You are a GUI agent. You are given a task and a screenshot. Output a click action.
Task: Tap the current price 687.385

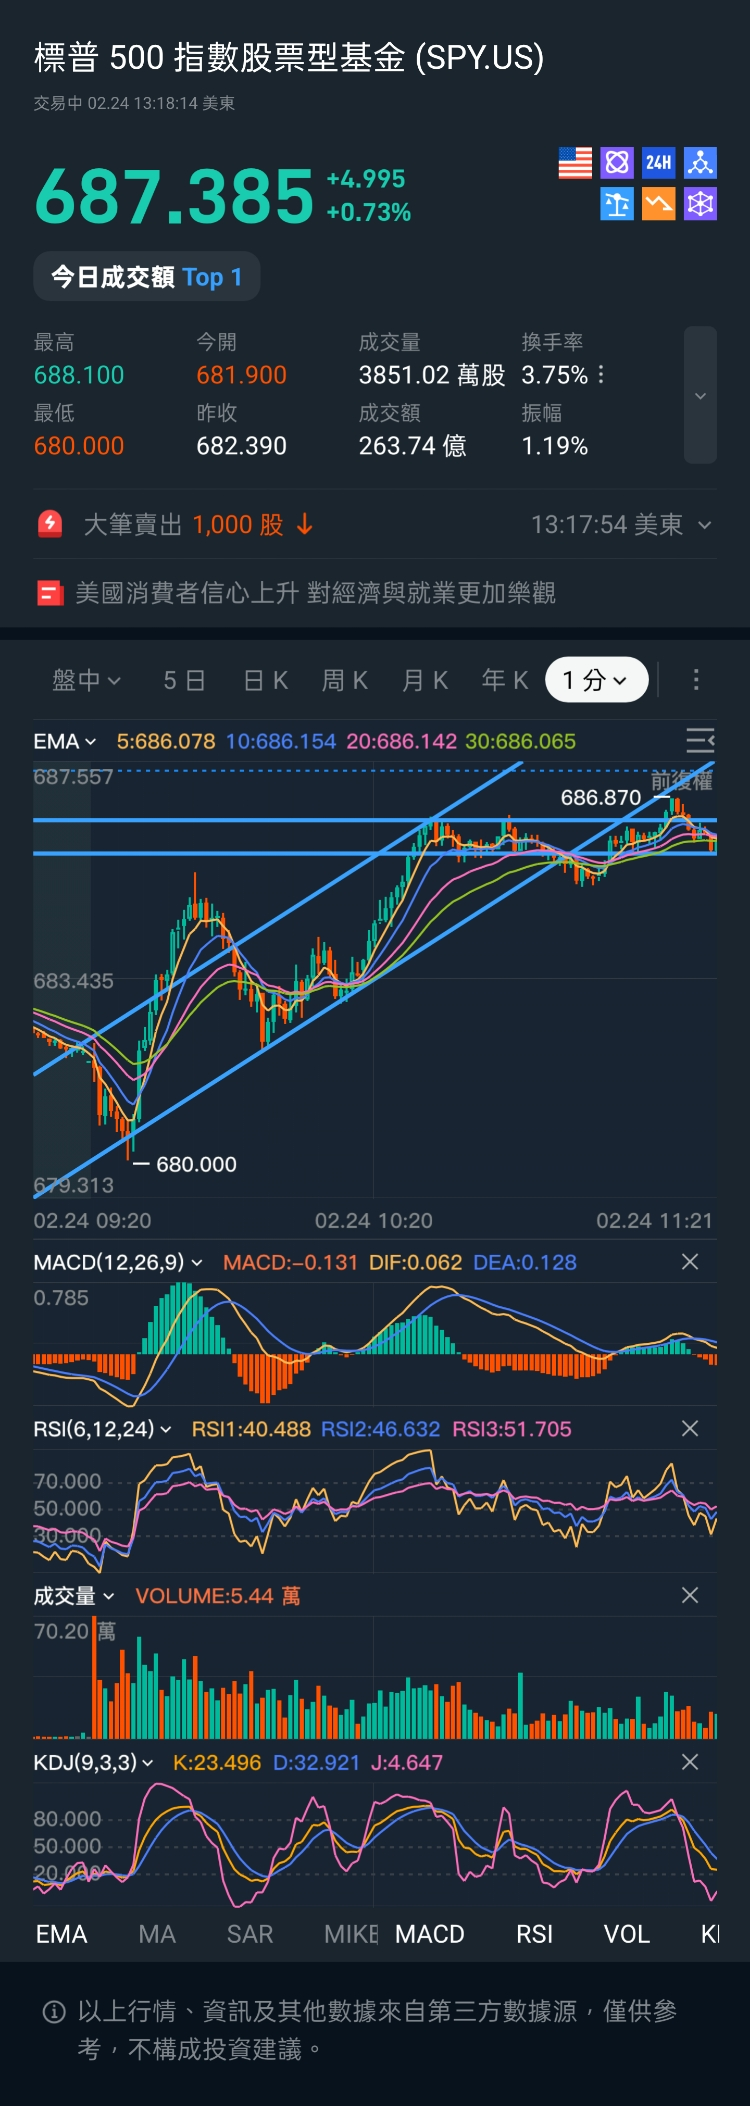[175, 196]
